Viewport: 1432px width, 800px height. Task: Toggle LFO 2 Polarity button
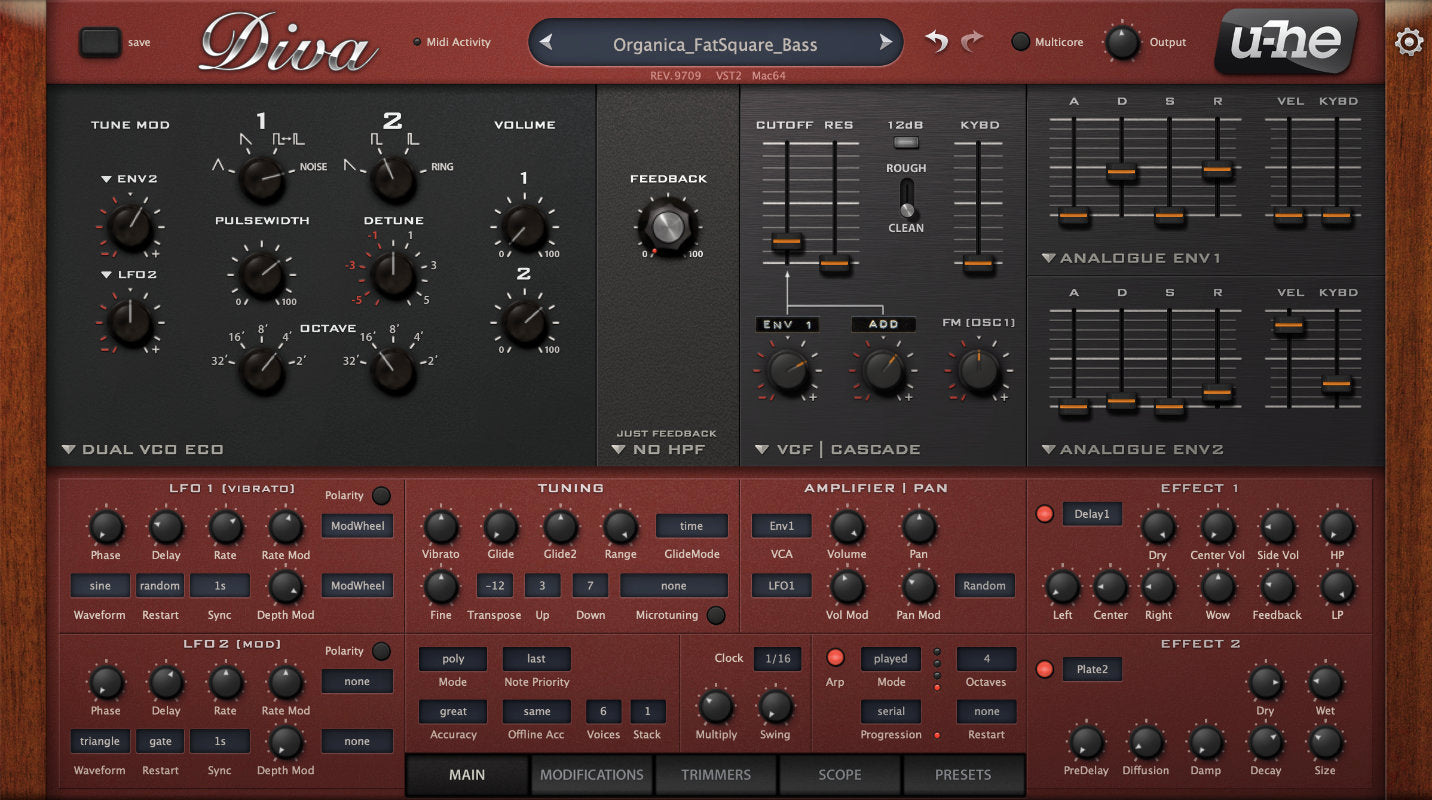[x=381, y=651]
